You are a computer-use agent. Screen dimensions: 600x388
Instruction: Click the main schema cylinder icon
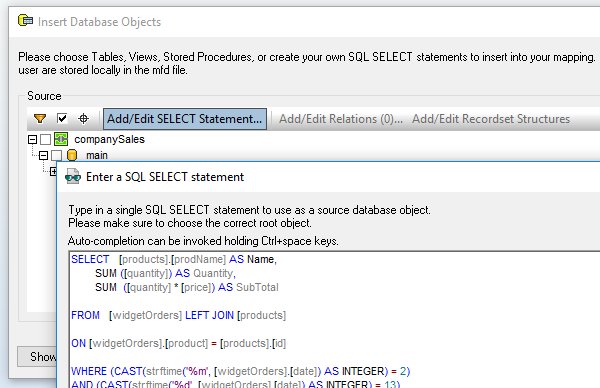point(72,155)
